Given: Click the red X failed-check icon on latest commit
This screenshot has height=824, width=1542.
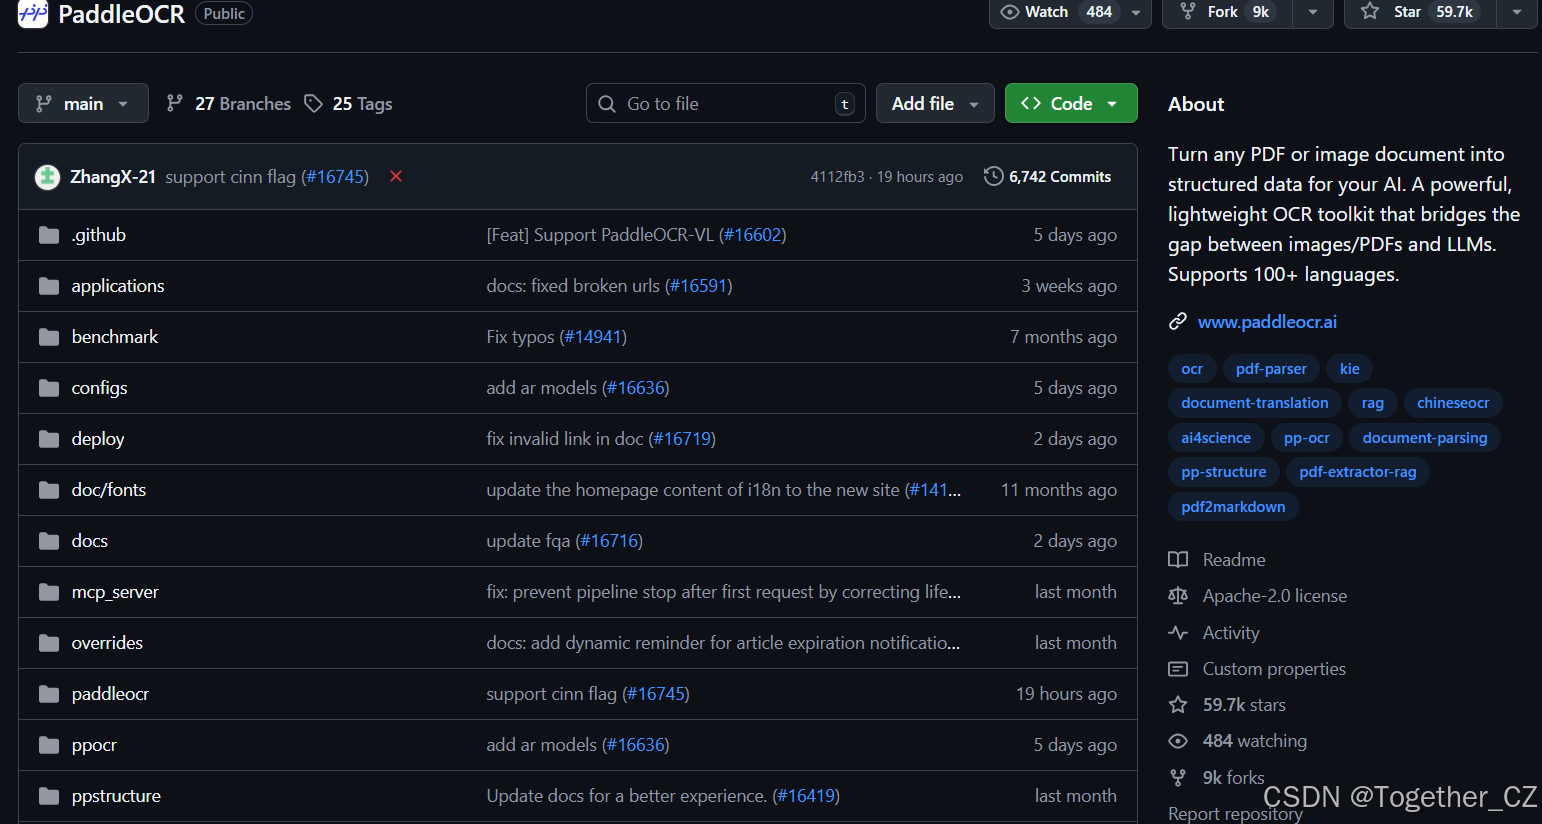Looking at the screenshot, I should [396, 176].
